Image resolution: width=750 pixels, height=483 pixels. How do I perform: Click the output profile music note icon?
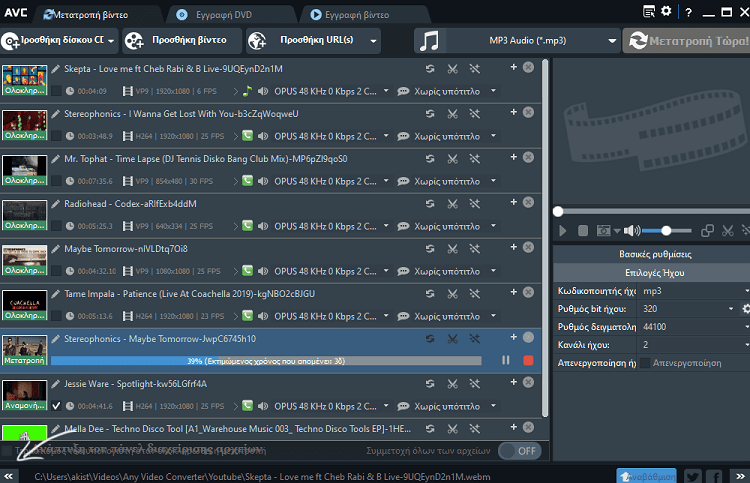[x=429, y=41]
